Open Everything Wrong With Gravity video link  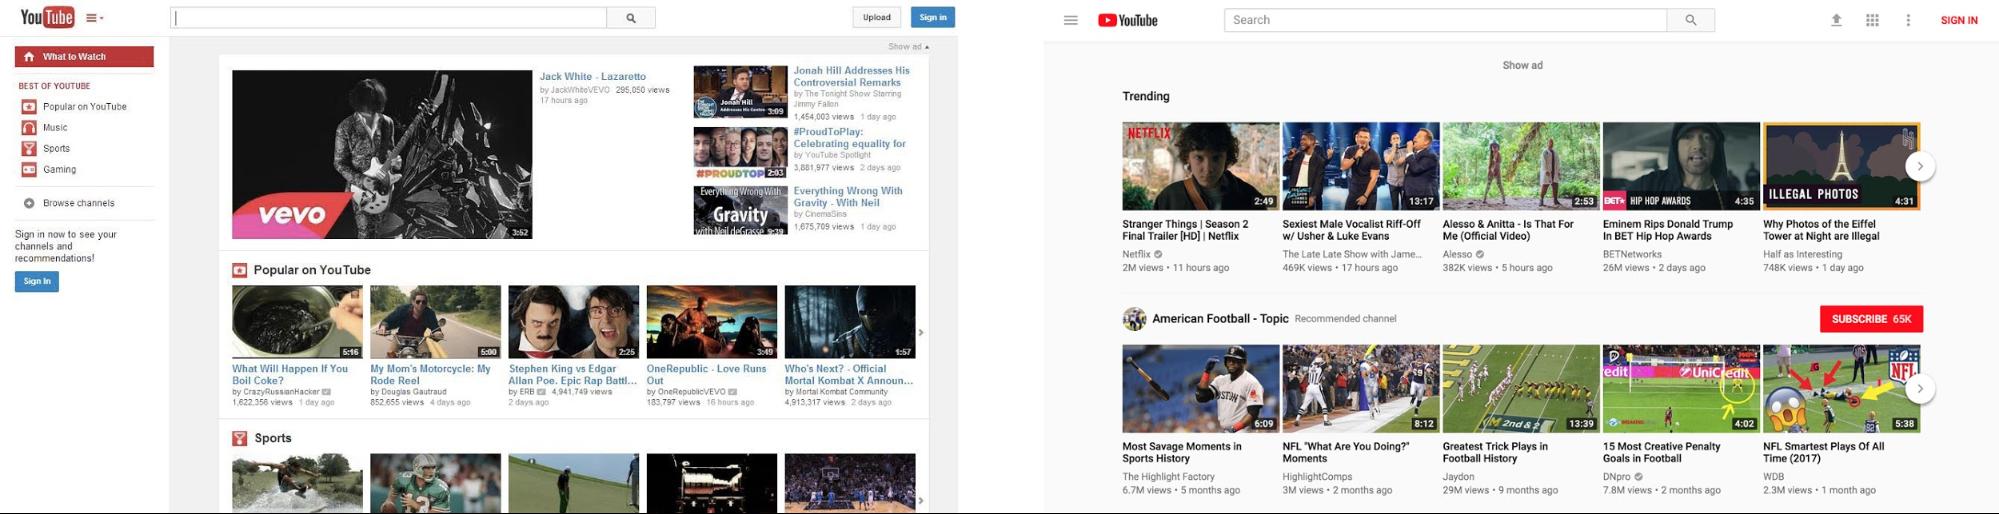(848, 197)
